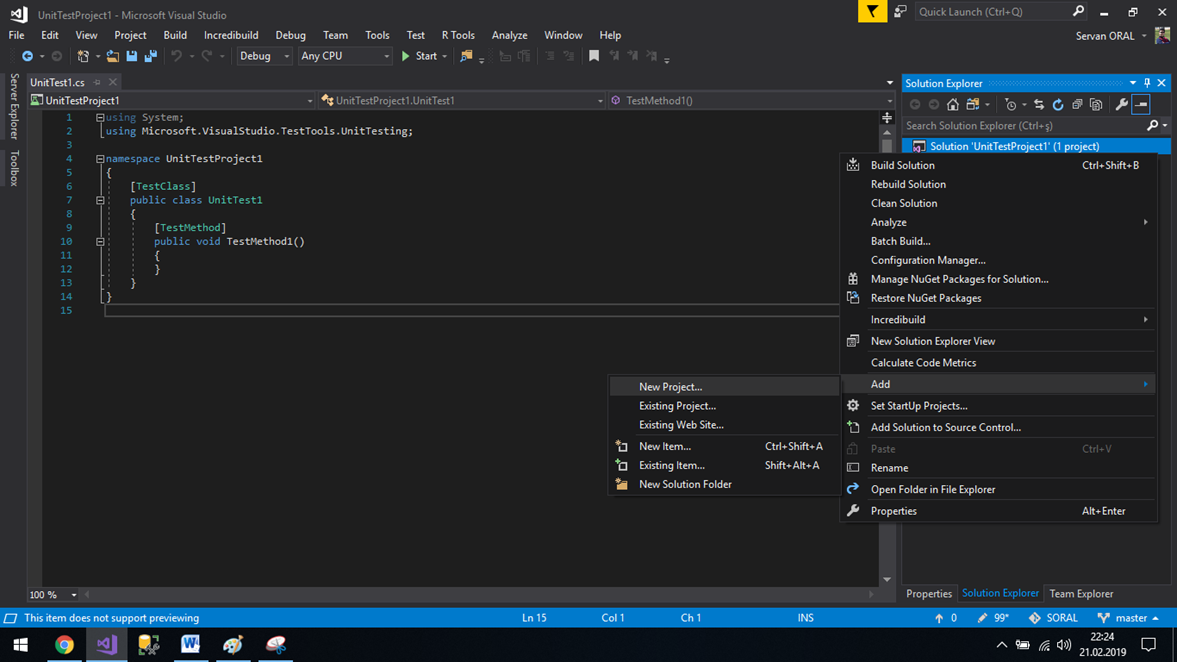The height and width of the screenshot is (662, 1177).
Task: Open the Feedback flag icon in the title bar
Action: pos(872,11)
